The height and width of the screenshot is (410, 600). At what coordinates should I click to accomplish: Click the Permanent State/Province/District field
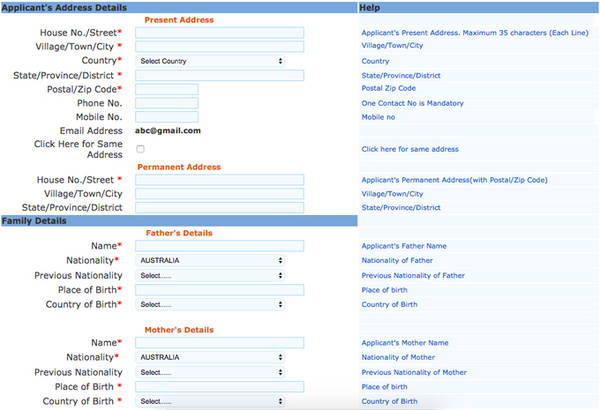coord(219,208)
